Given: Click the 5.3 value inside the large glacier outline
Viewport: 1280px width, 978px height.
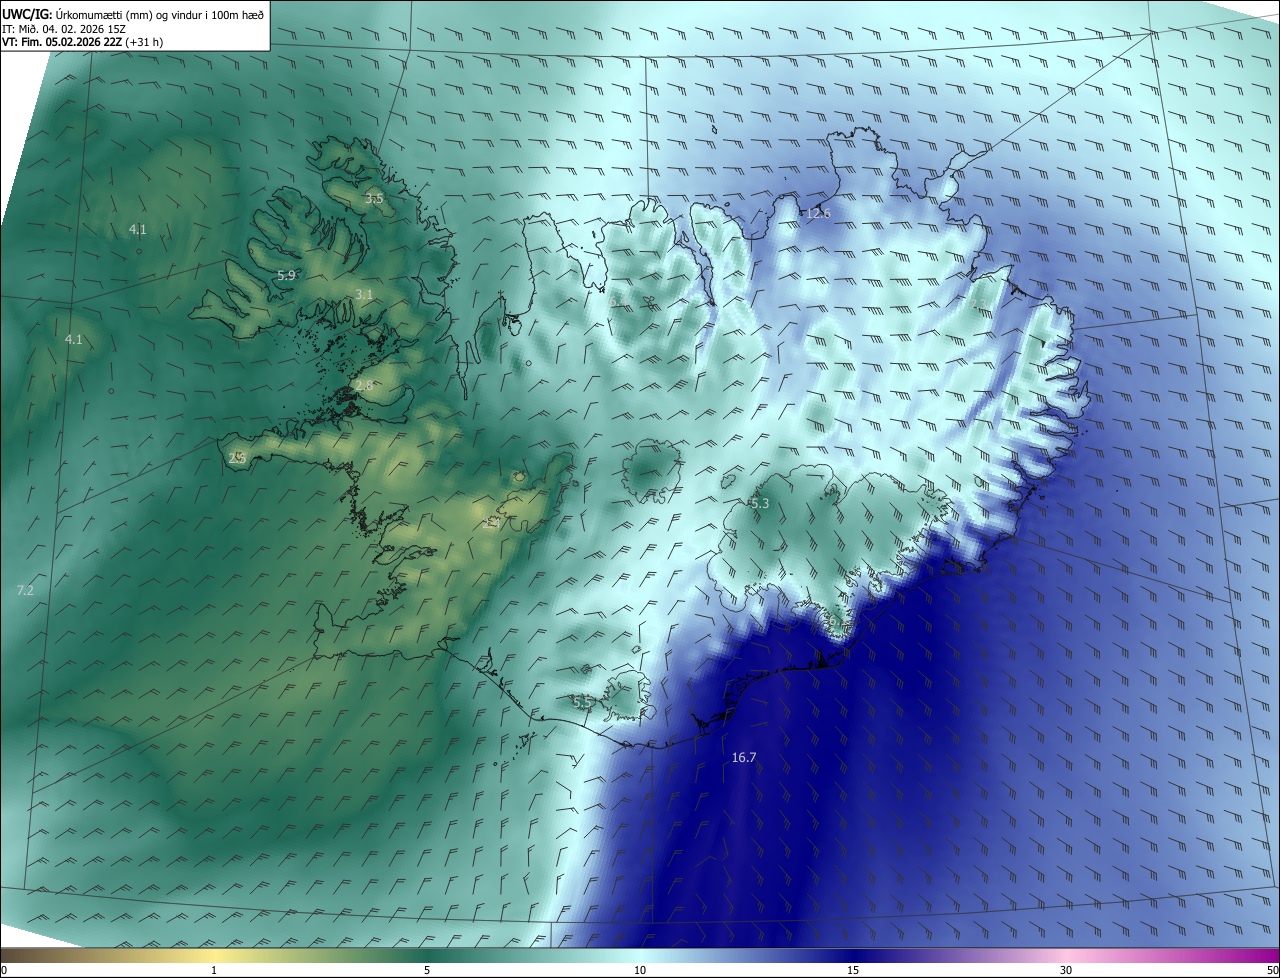Looking at the screenshot, I should pyautogui.click(x=759, y=503).
